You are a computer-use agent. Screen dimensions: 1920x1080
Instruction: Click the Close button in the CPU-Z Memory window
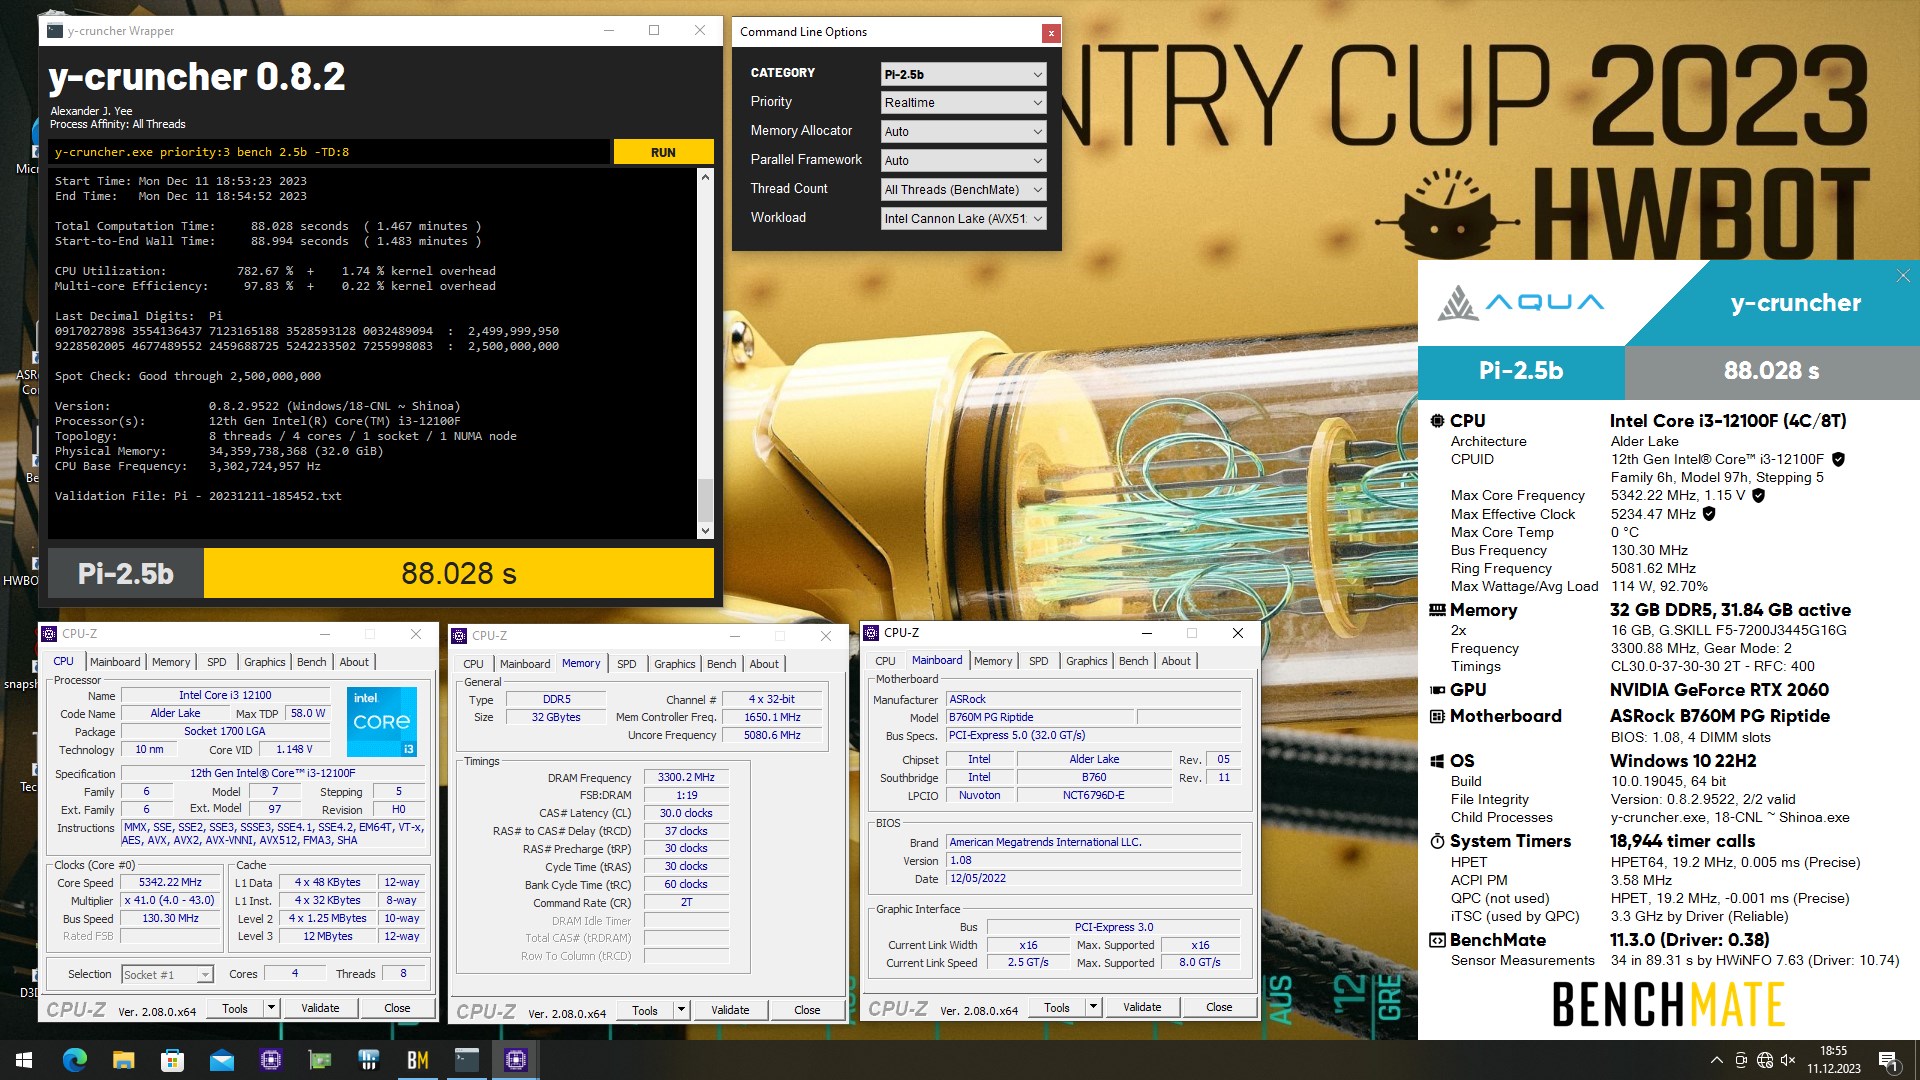pos(807,1011)
